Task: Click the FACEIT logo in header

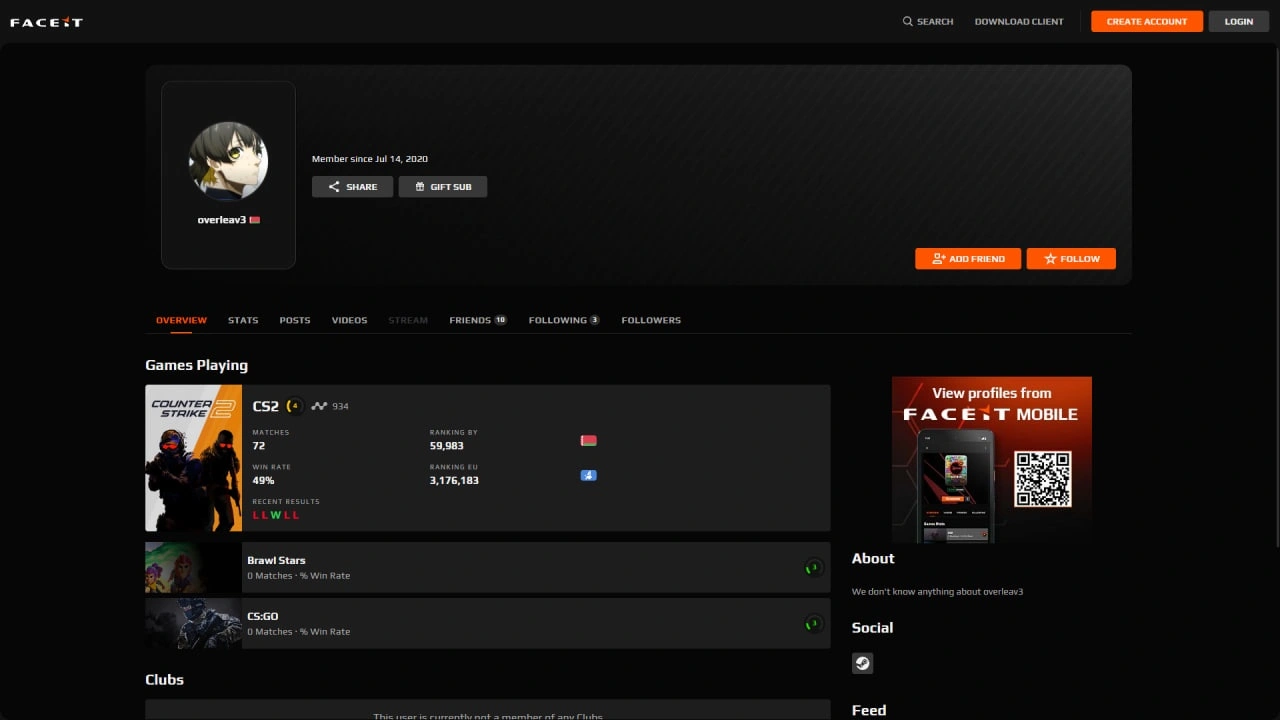Action: tap(46, 22)
